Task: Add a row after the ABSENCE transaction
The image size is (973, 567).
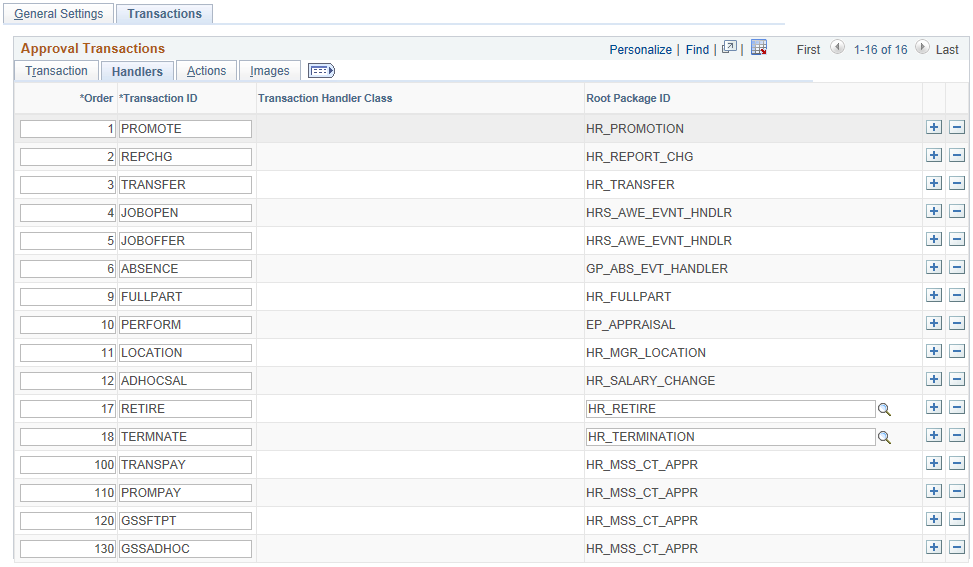Action: pos(933,267)
